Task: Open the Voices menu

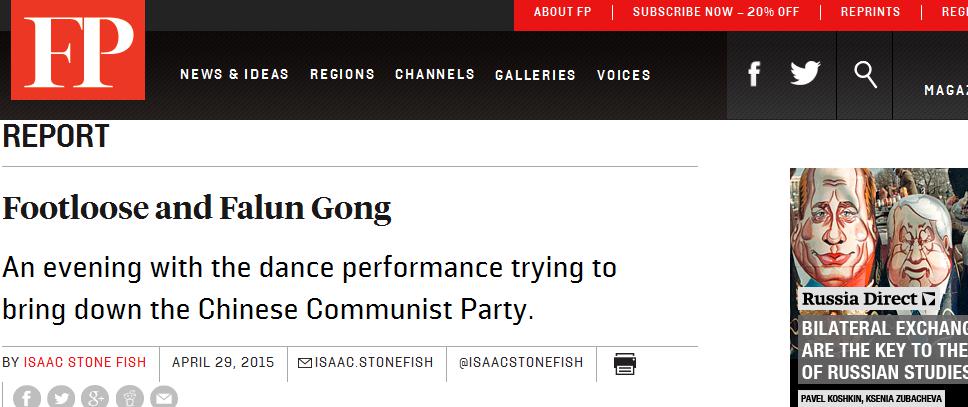Action: [624, 75]
